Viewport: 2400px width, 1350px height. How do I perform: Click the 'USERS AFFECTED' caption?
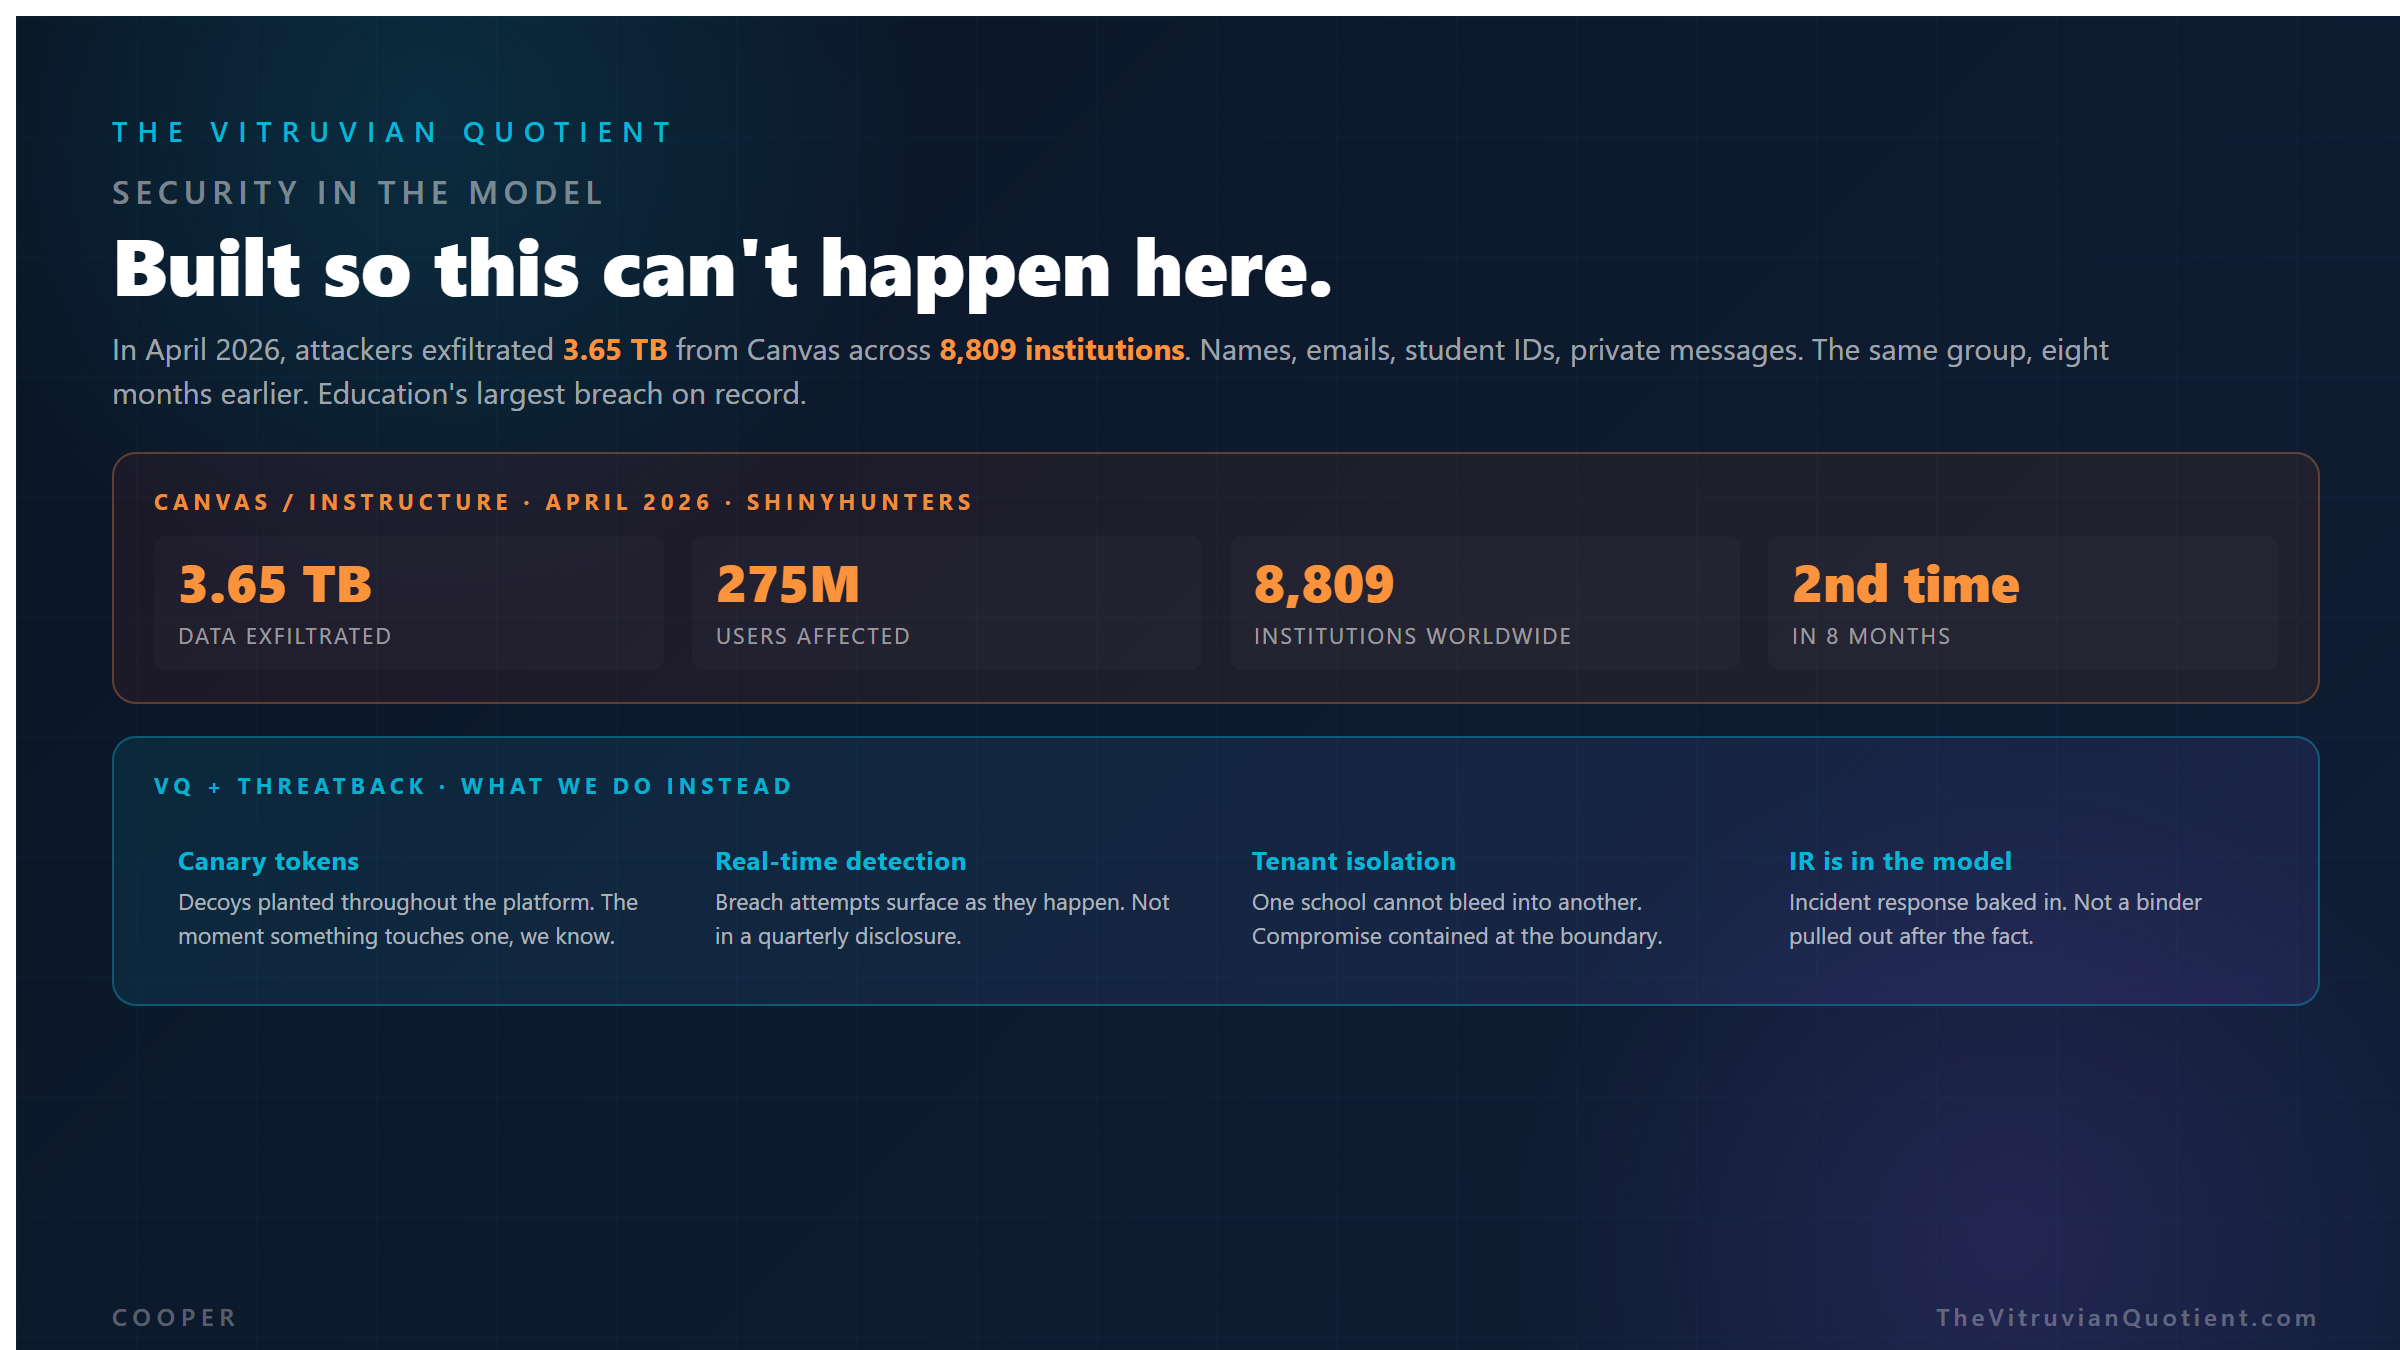(813, 636)
